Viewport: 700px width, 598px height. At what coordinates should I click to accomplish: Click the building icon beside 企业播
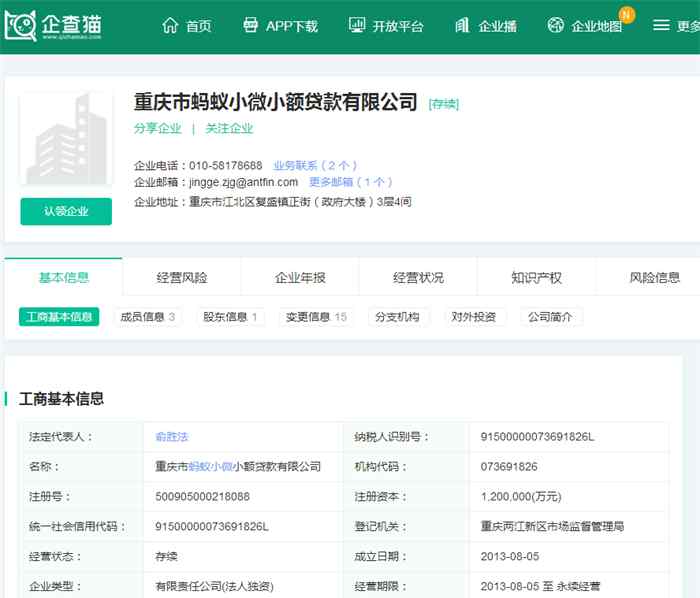[462, 25]
